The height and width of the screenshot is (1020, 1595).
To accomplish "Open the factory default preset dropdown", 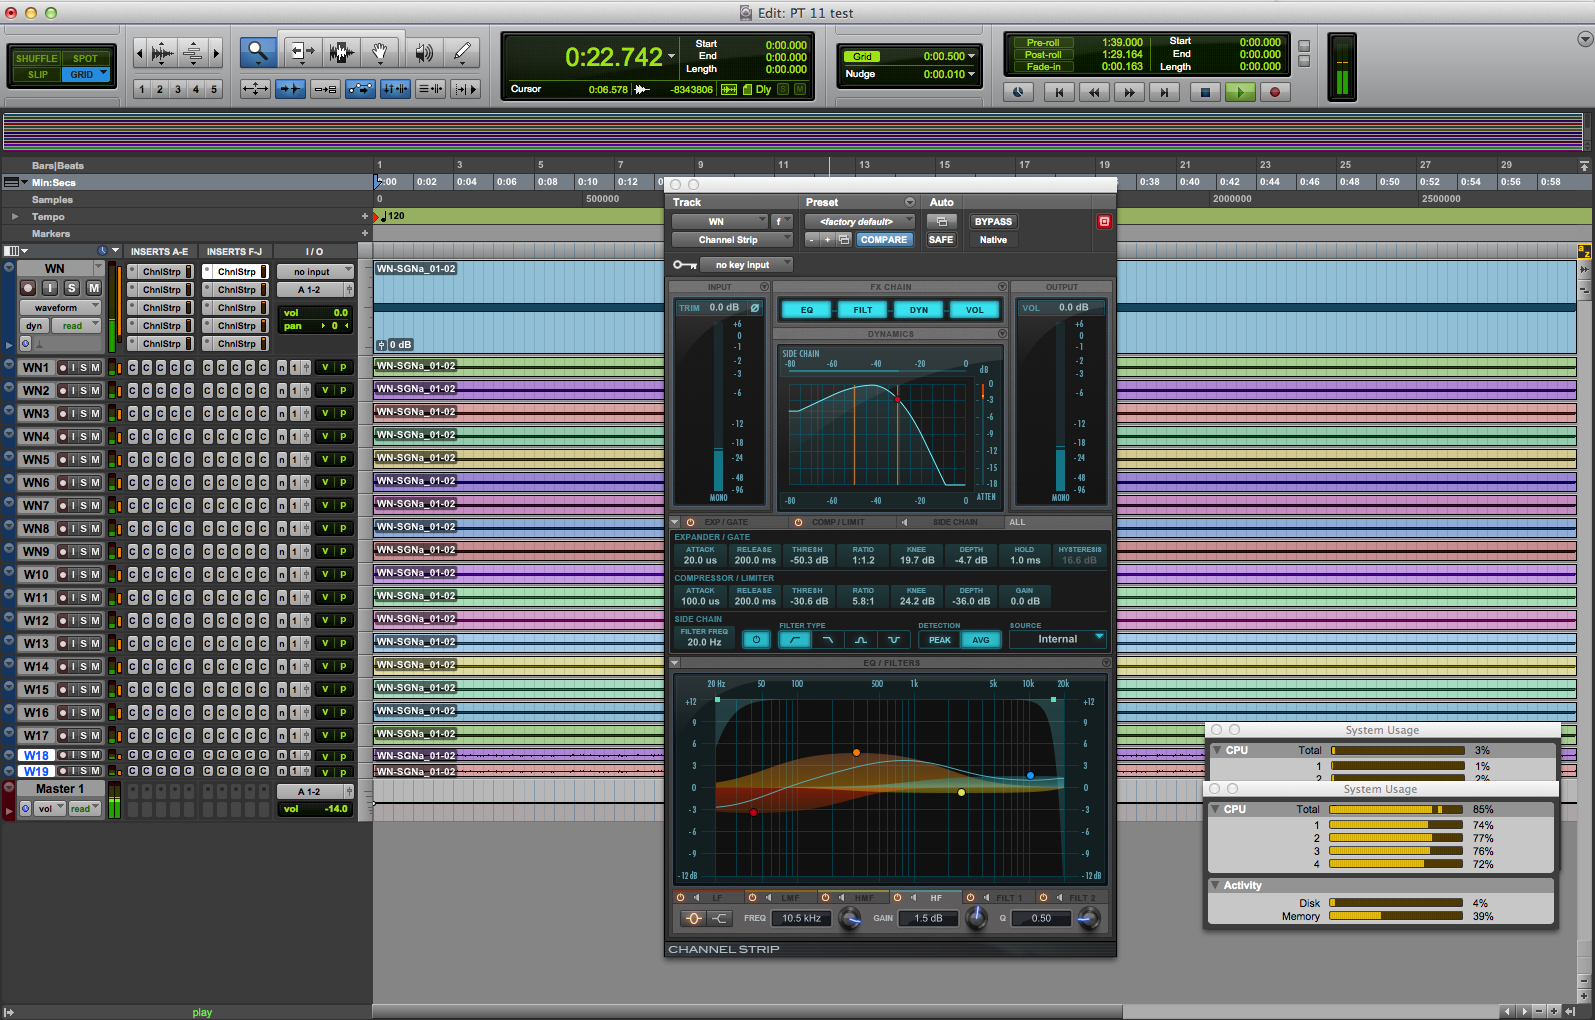I will pos(862,222).
